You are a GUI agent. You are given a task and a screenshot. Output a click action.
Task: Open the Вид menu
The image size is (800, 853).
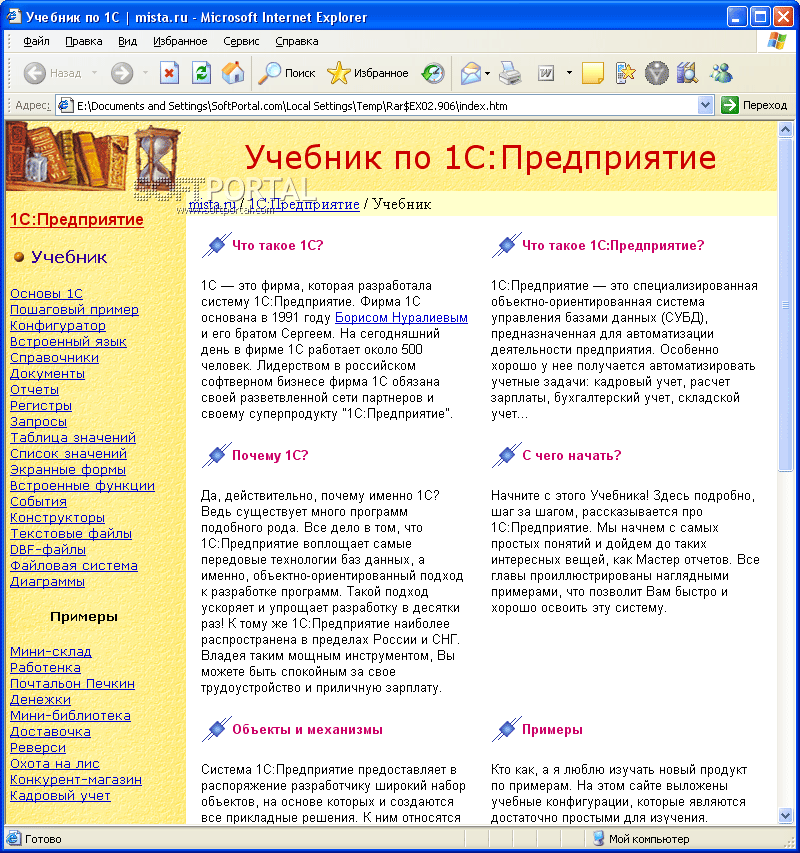click(x=127, y=41)
